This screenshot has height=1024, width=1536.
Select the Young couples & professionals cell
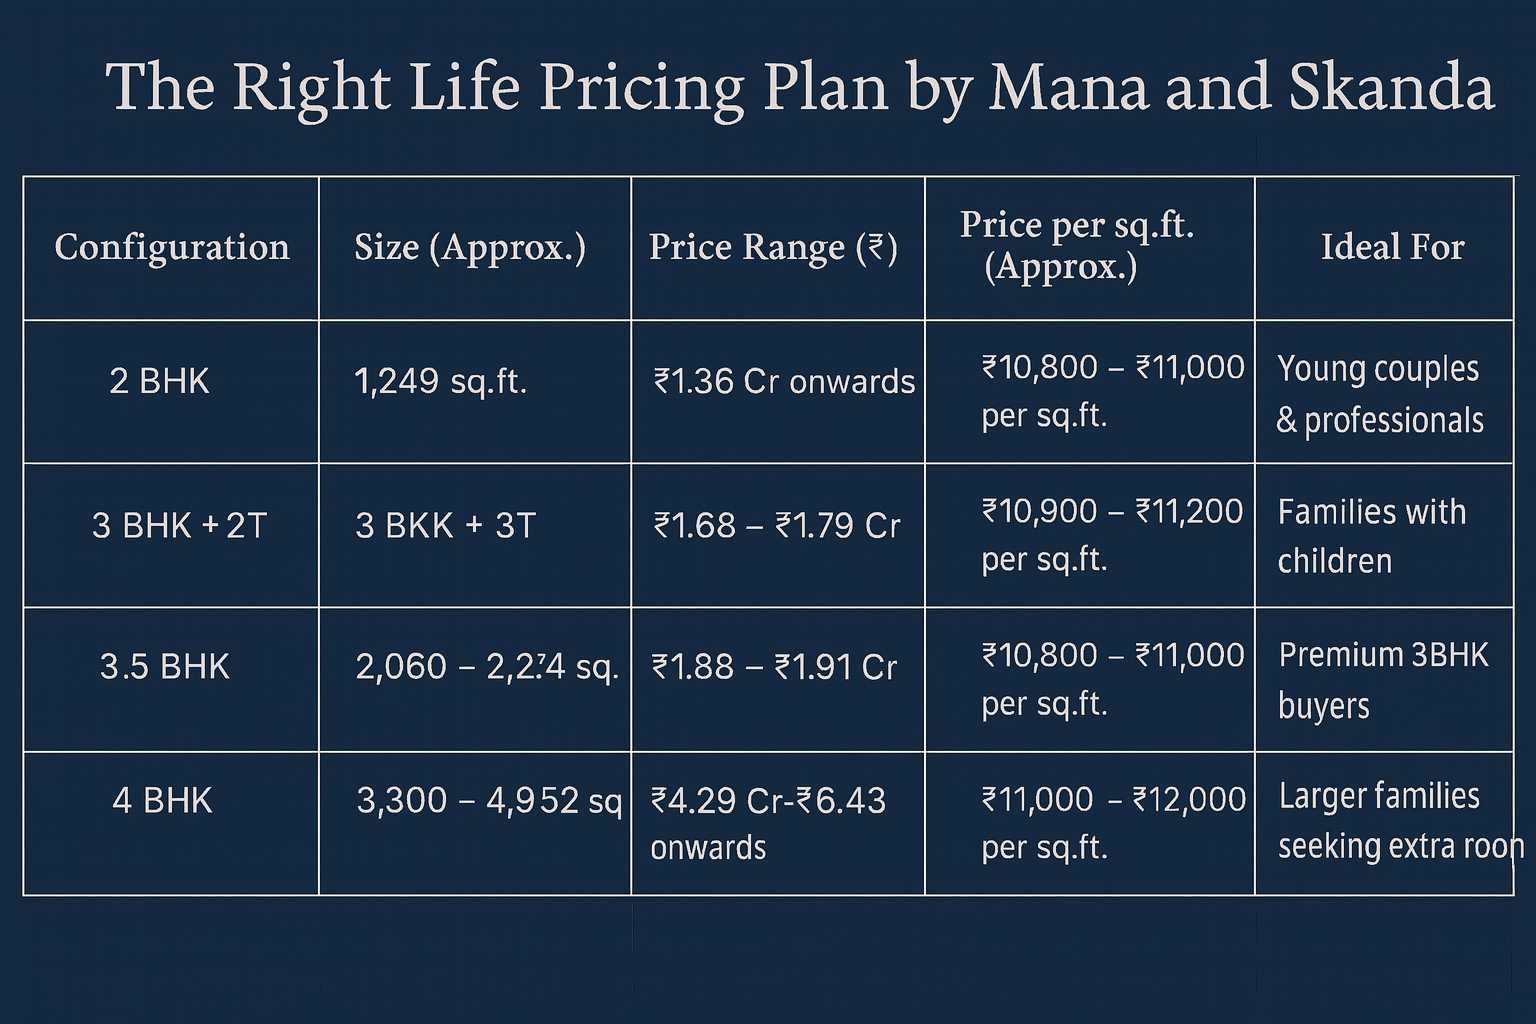click(1380, 394)
